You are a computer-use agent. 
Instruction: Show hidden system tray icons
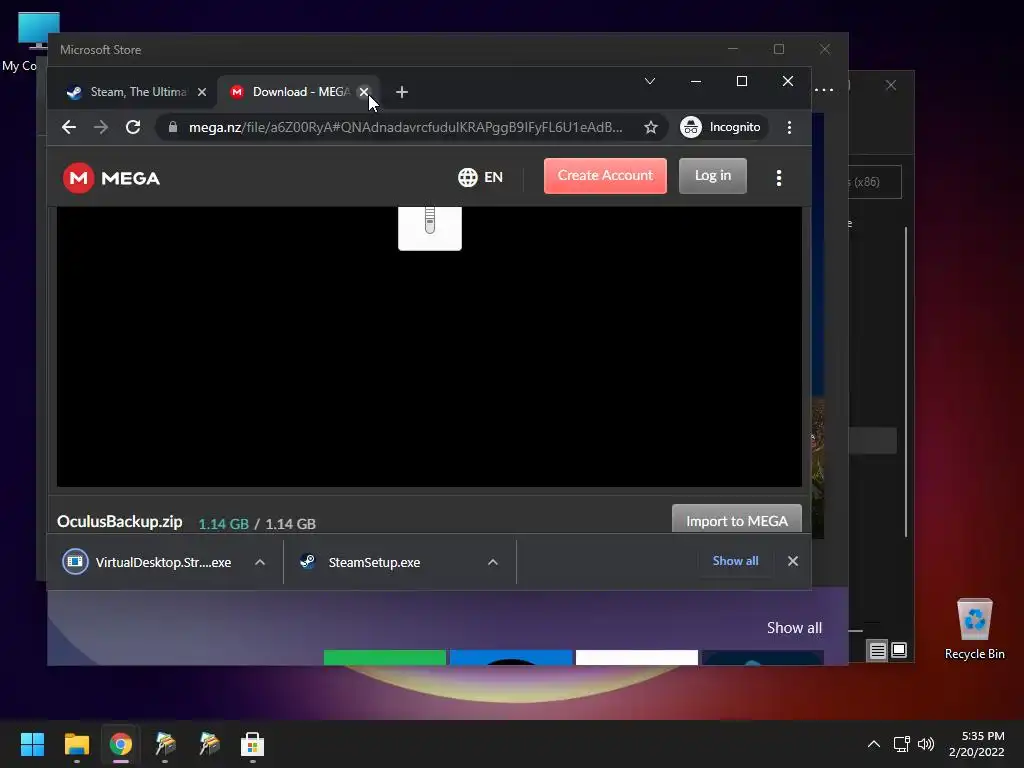point(874,744)
